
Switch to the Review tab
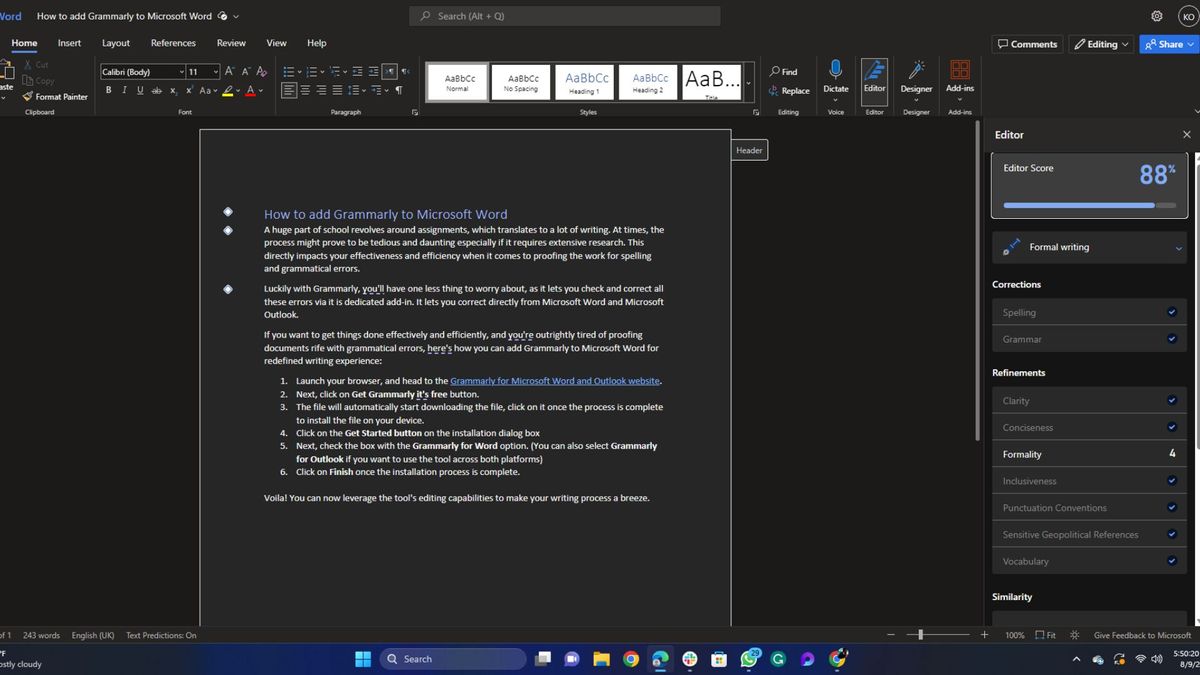click(231, 43)
